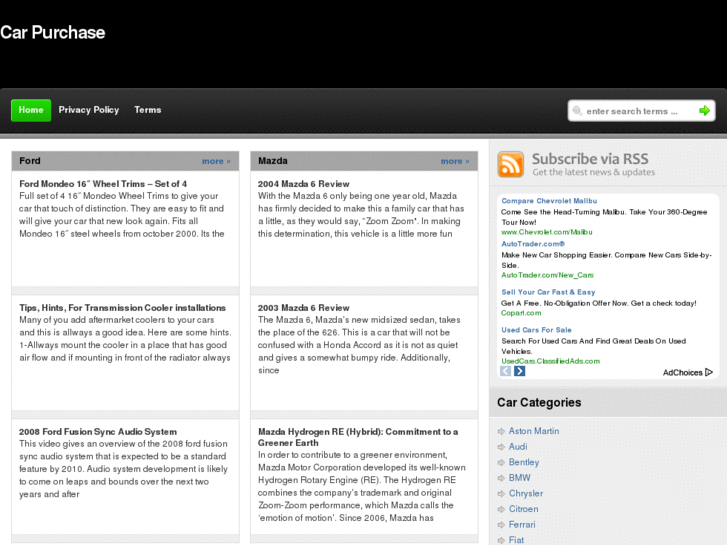This screenshot has width=727, height=545.
Task: Click arrow bullet beside Ferrari
Action: (x=501, y=525)
